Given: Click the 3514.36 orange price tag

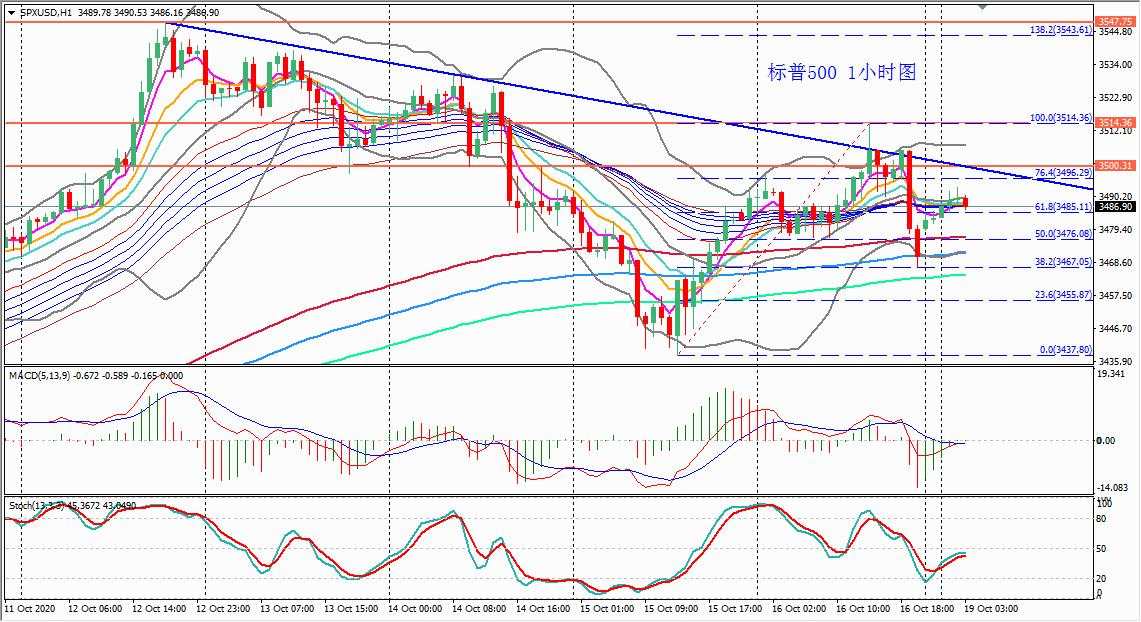Looking at the screenshot, I should (x=1115, y=123).
